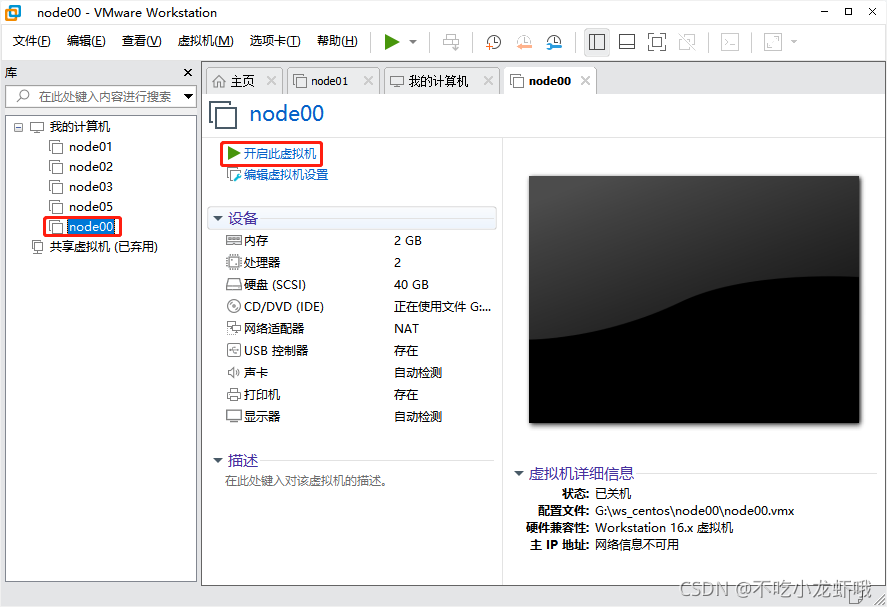Switch to the node01 tab
This screenshot has width=887, height=607.
[329, 81]
